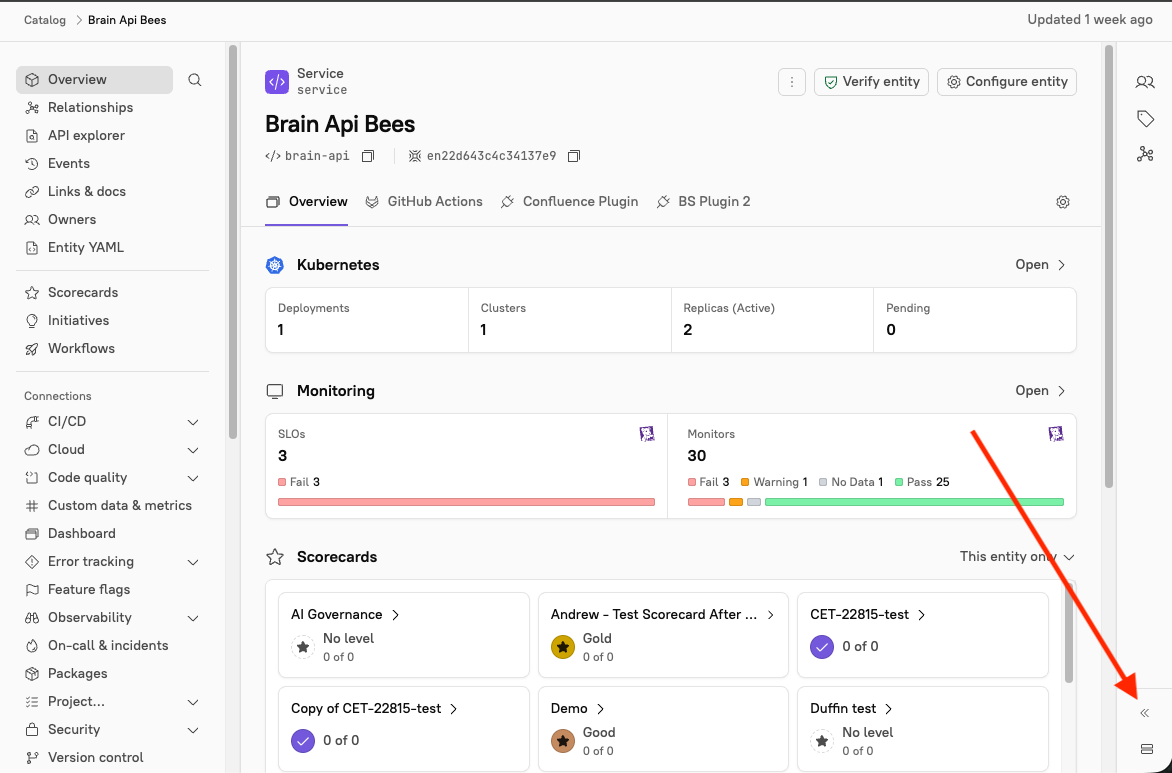Click the red SLOs fail progress bar

466,502
